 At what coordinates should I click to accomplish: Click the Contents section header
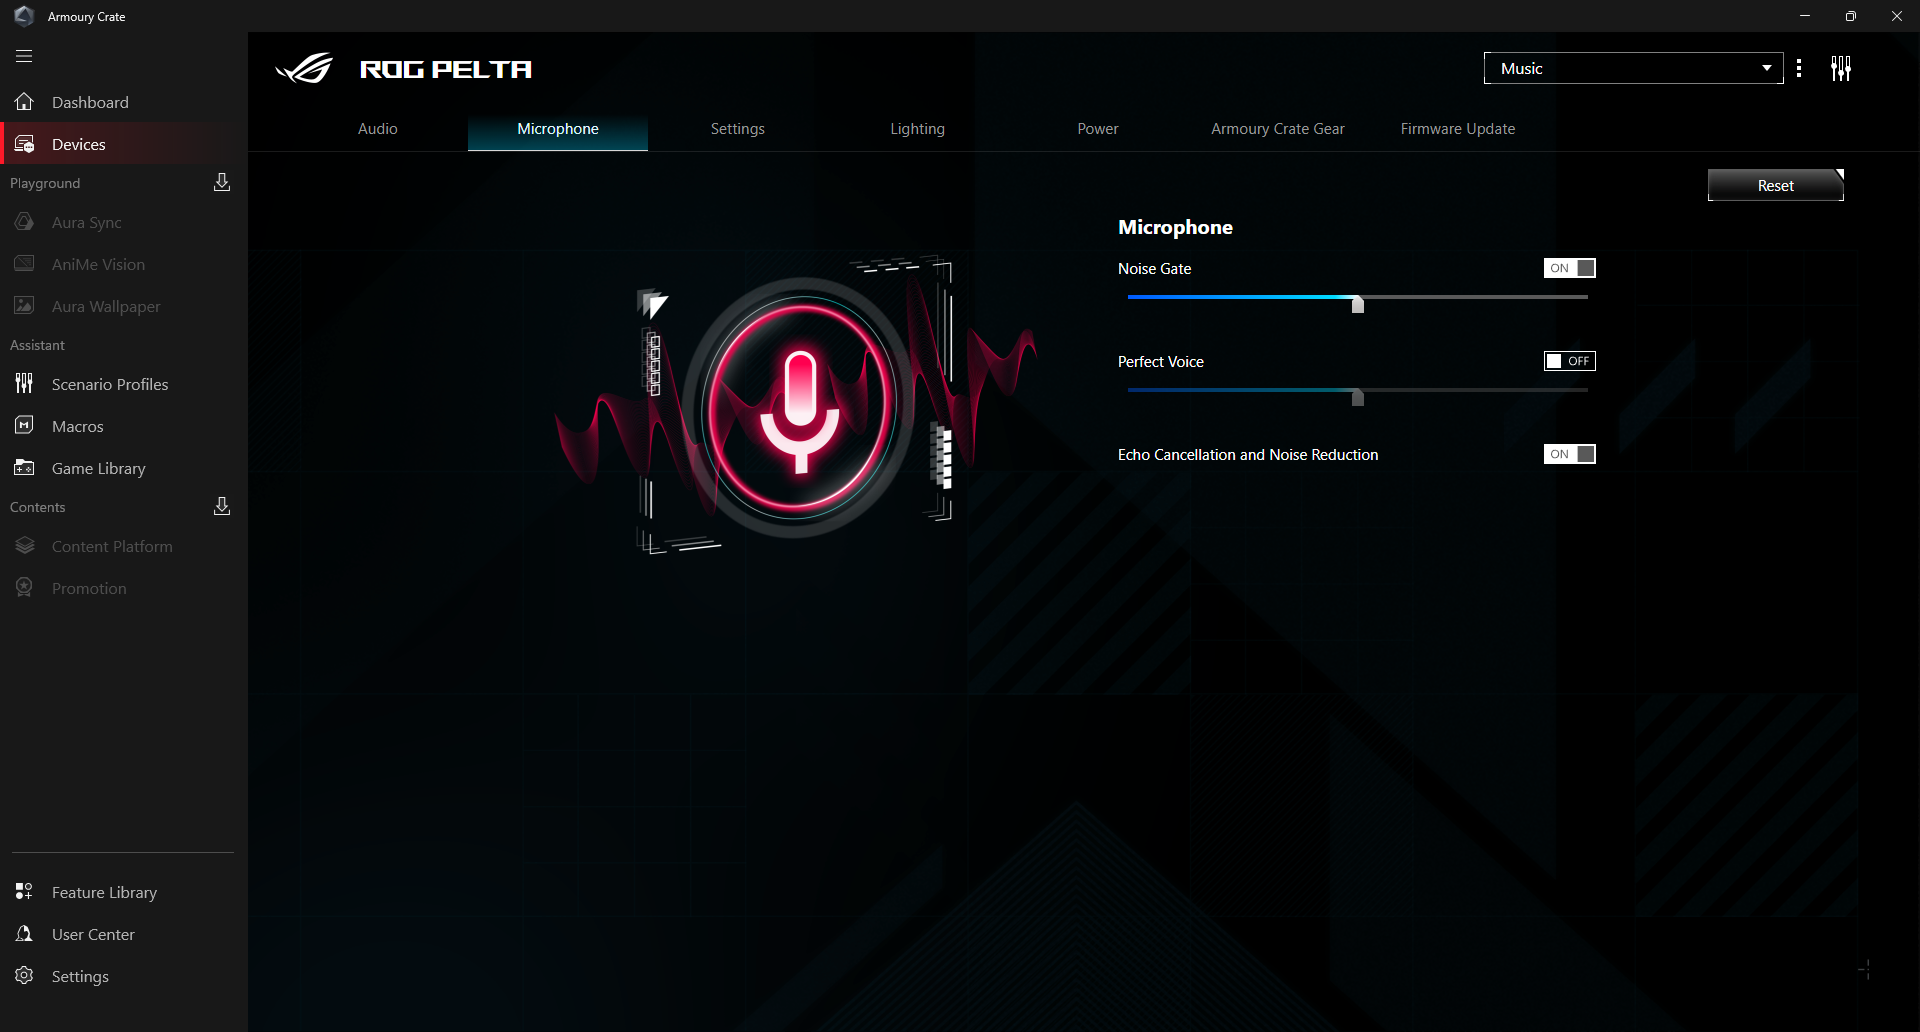[37, 507]
